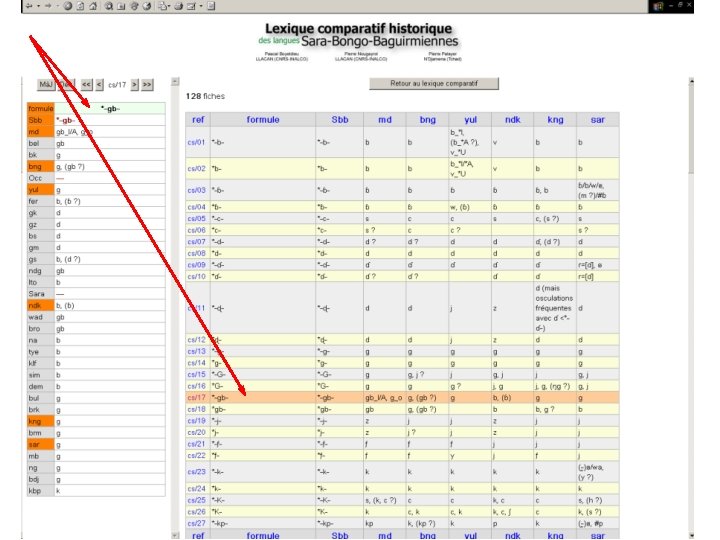
Task: Click the main page scrollbar down arrow
Action: [x=691, y=535]
